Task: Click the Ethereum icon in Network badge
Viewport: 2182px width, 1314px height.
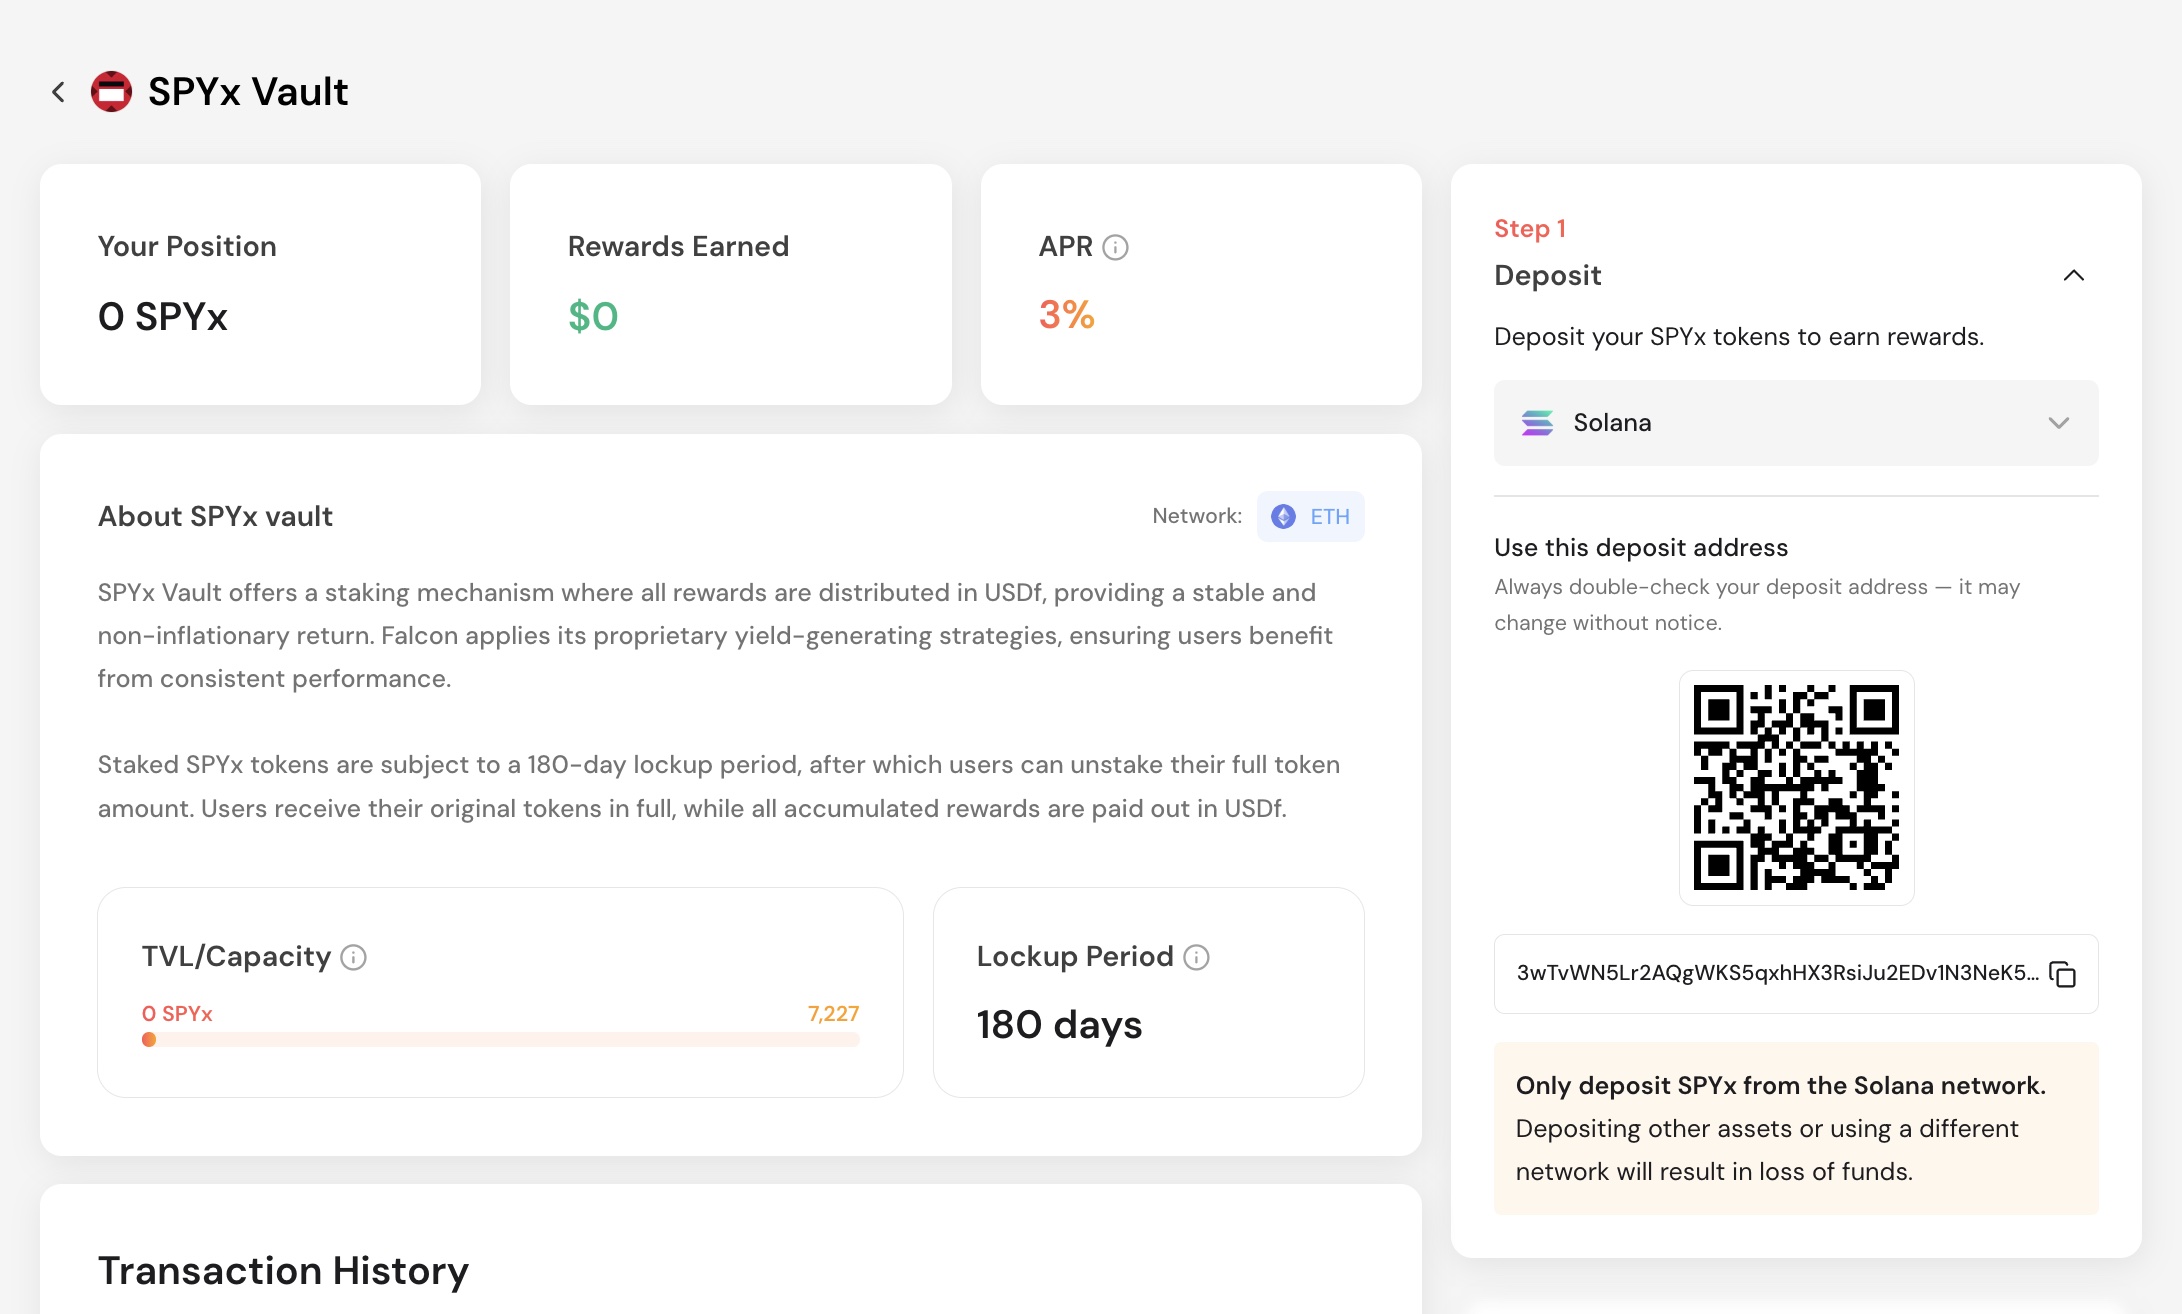Action: [x=1283, y=517]
